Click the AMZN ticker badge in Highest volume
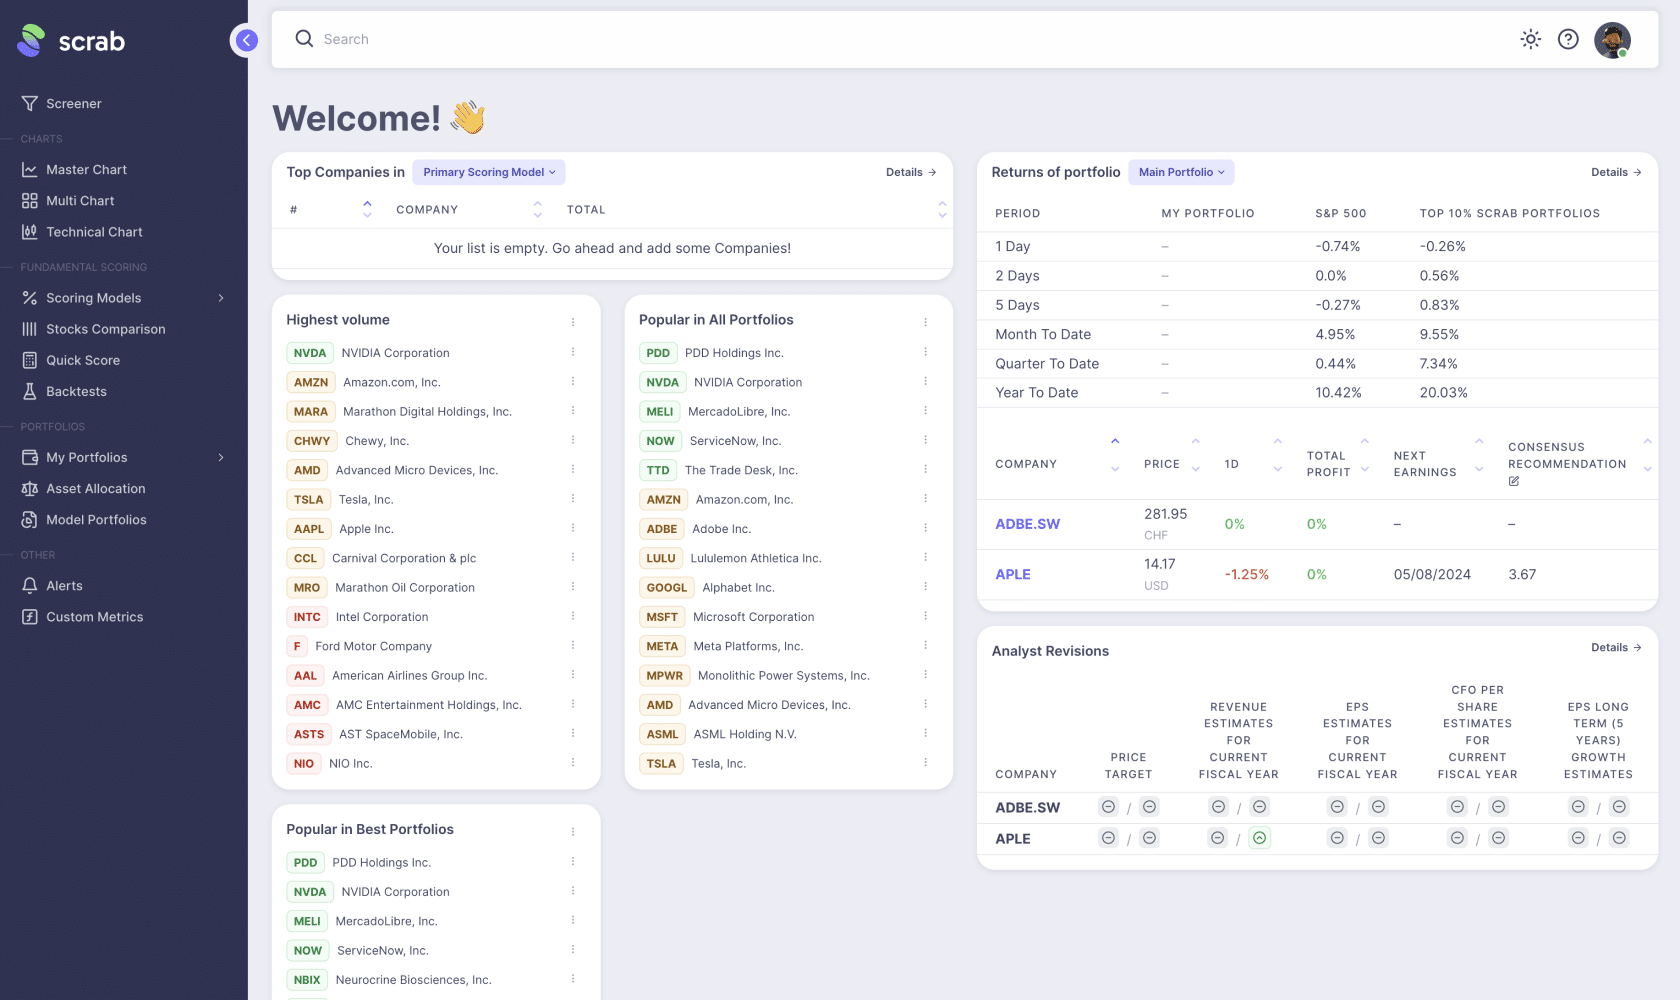Screen dimensions: 1680x1000 pos(311,382)
